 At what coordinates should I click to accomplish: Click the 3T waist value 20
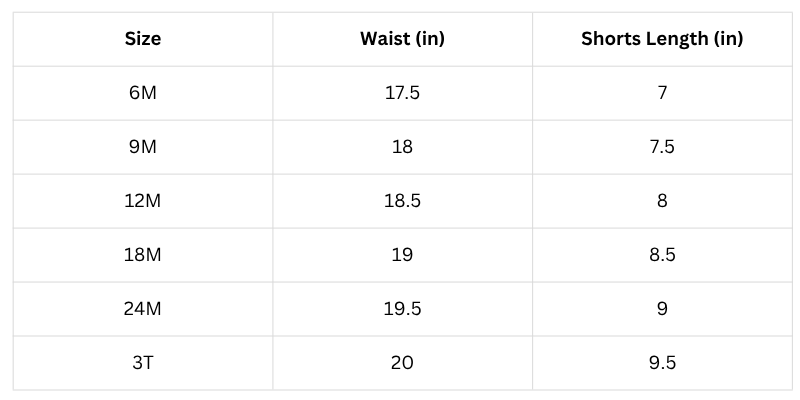[x=402, y=363]
